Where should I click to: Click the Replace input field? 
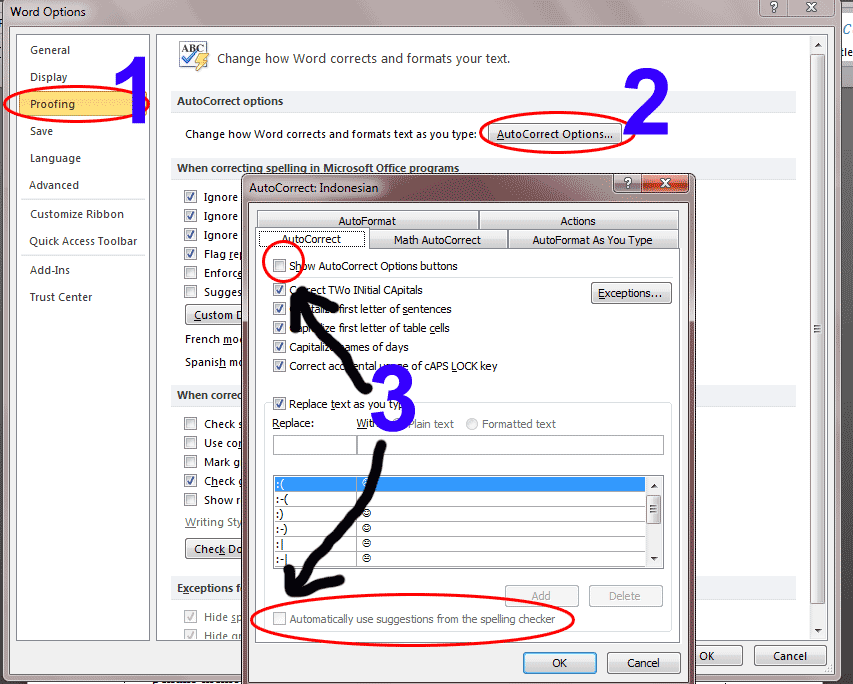point(314,445)
